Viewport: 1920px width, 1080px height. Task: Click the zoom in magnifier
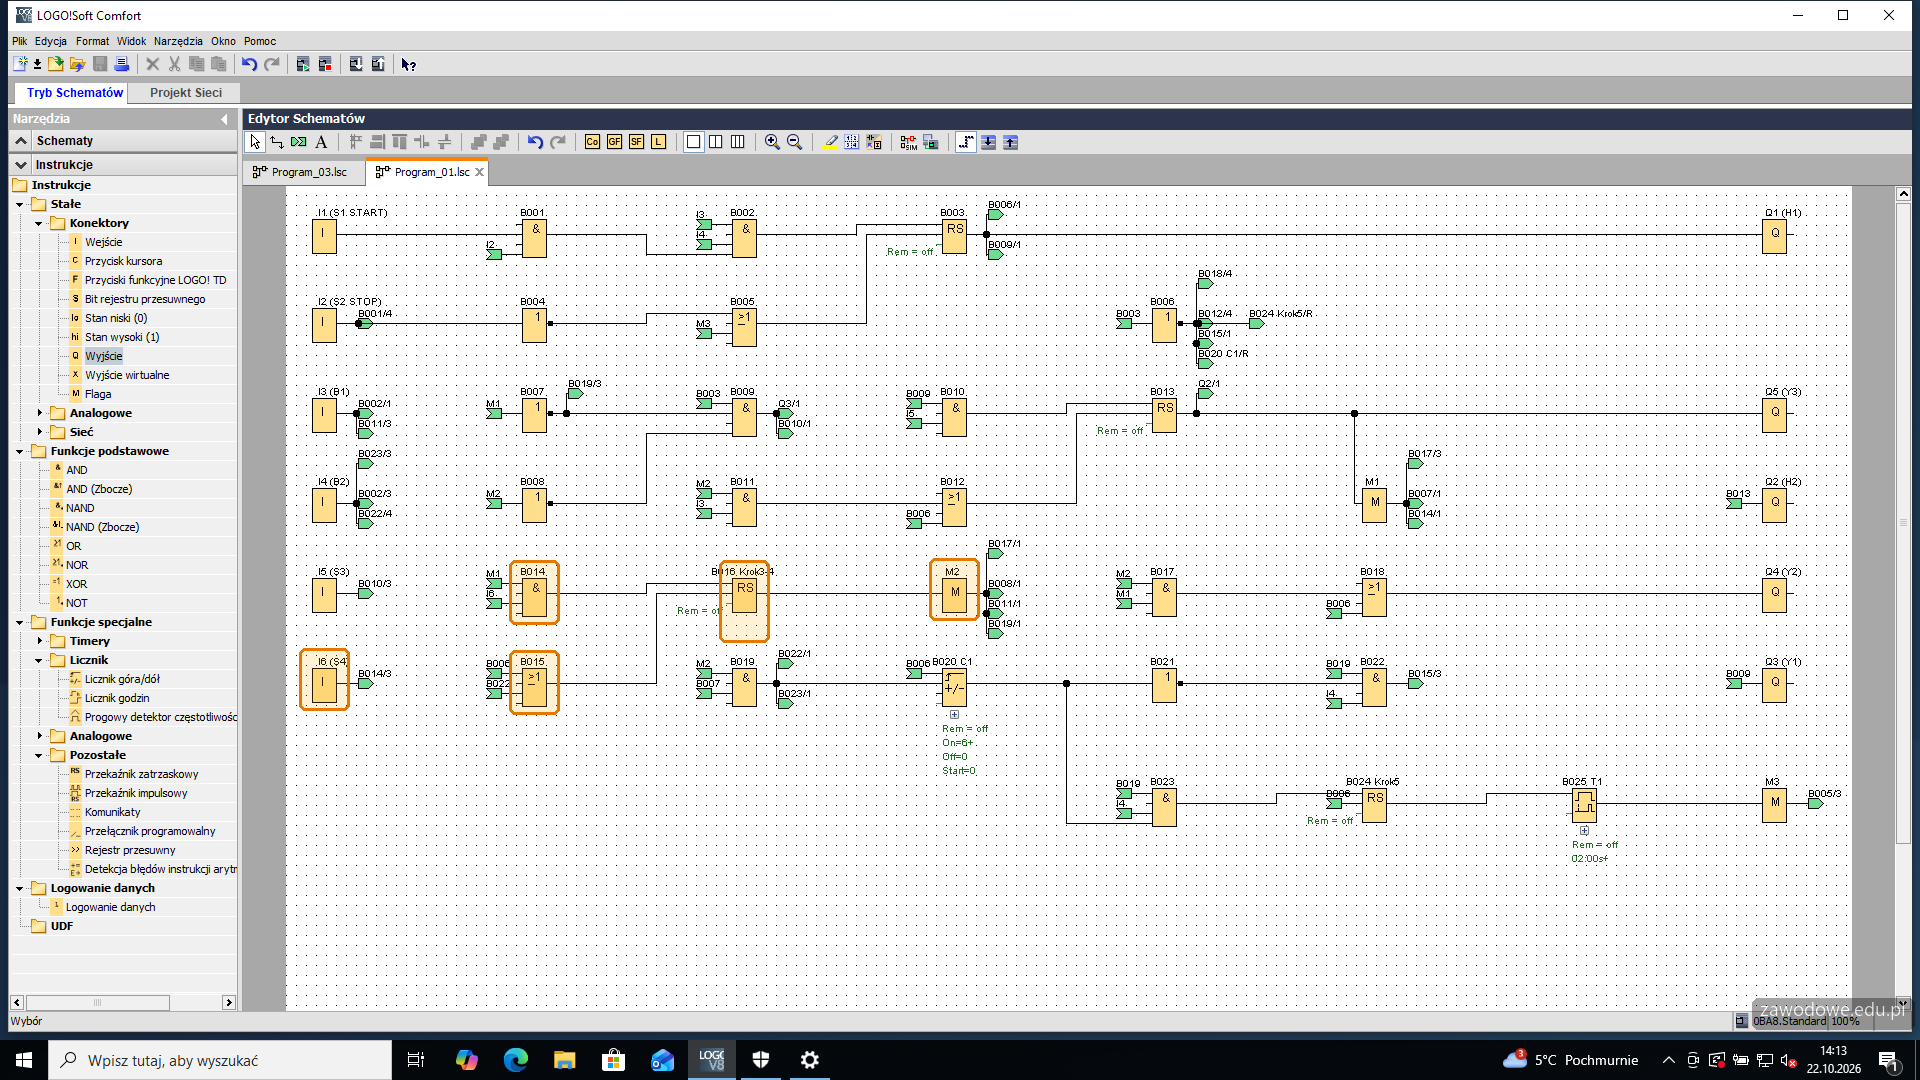tap(772, 142)
